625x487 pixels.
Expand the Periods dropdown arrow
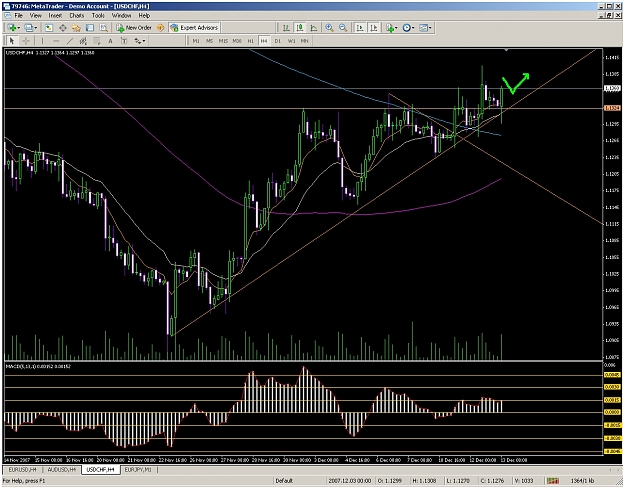tap(413, 28)
